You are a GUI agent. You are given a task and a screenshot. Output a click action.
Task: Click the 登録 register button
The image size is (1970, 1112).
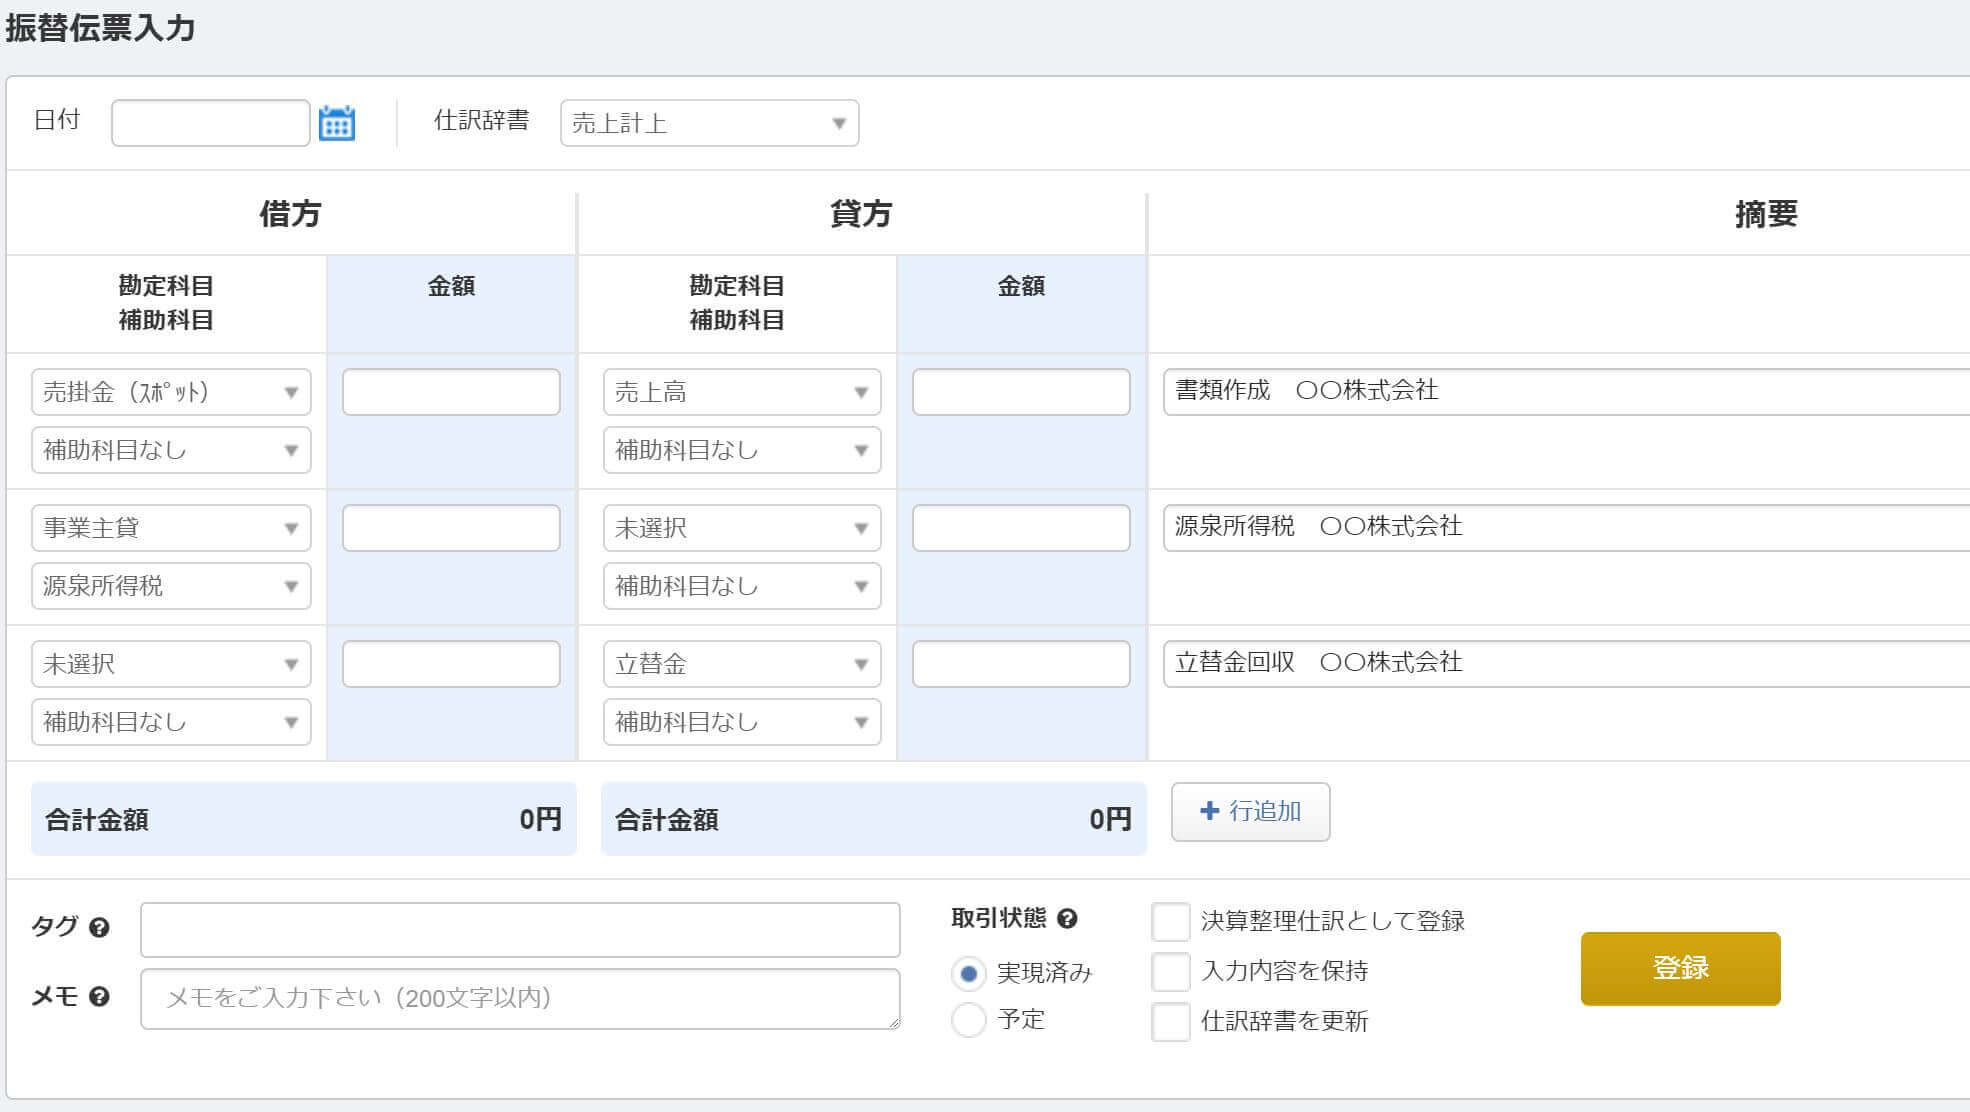[1680, 968]
